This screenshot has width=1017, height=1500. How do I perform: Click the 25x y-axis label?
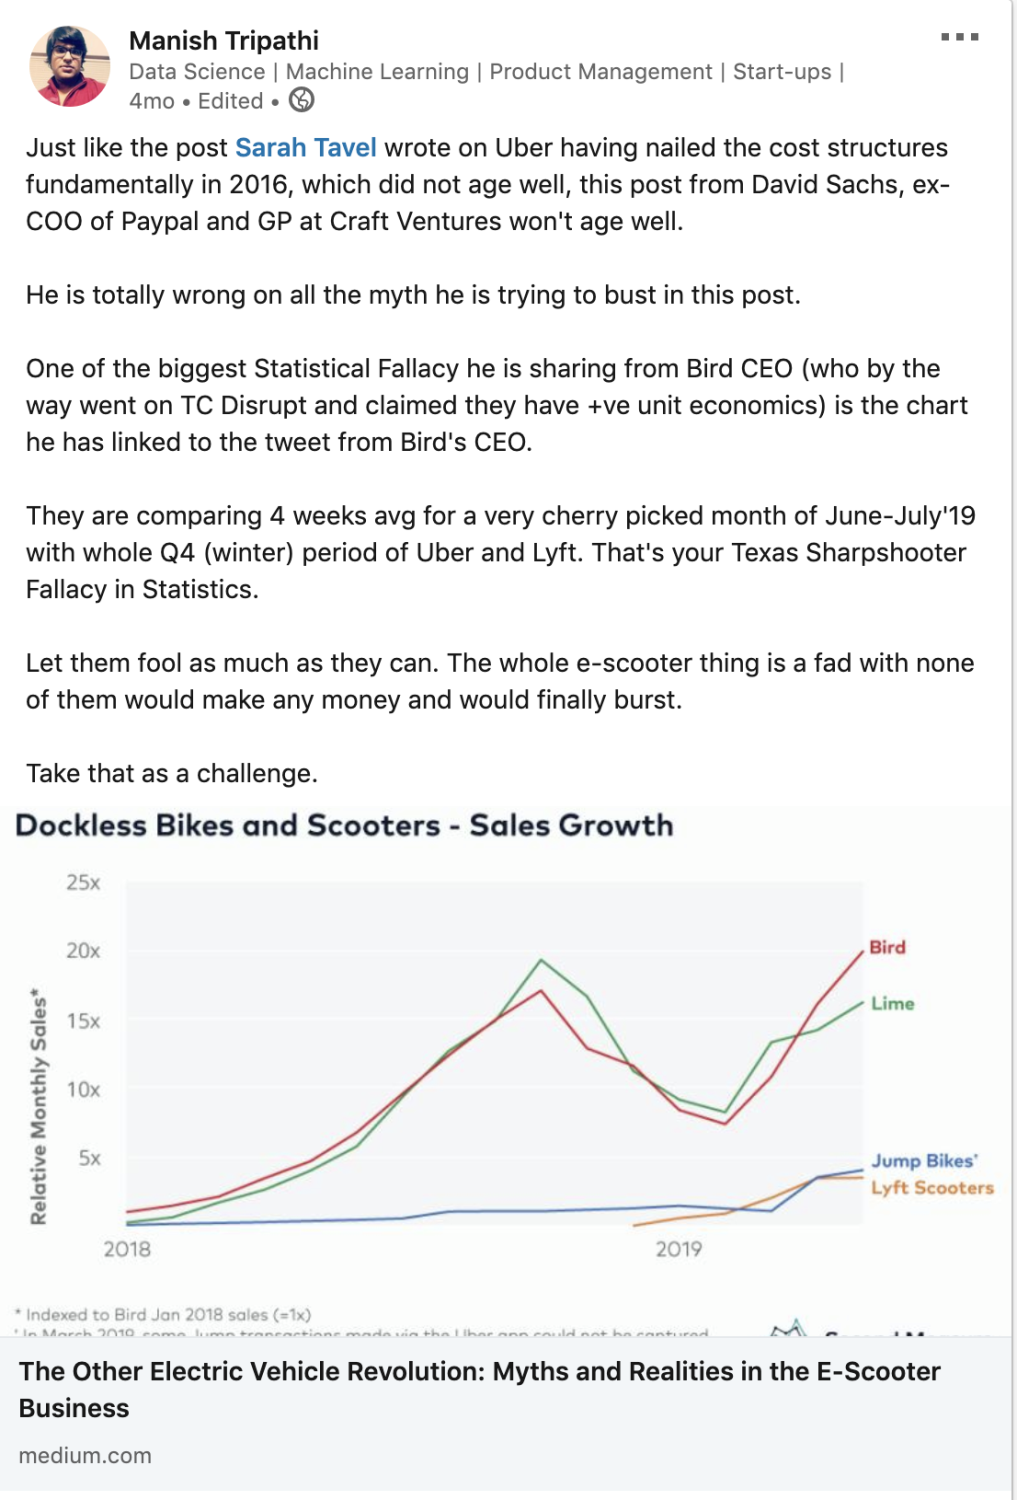click(83, 882)
